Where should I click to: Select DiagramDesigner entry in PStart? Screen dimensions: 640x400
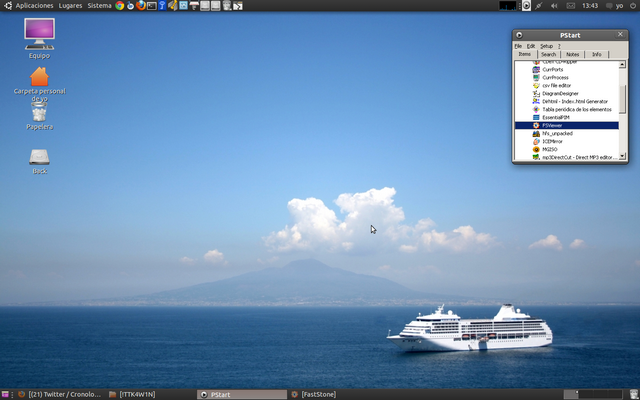pyautogui.click(x=560, y=93)
